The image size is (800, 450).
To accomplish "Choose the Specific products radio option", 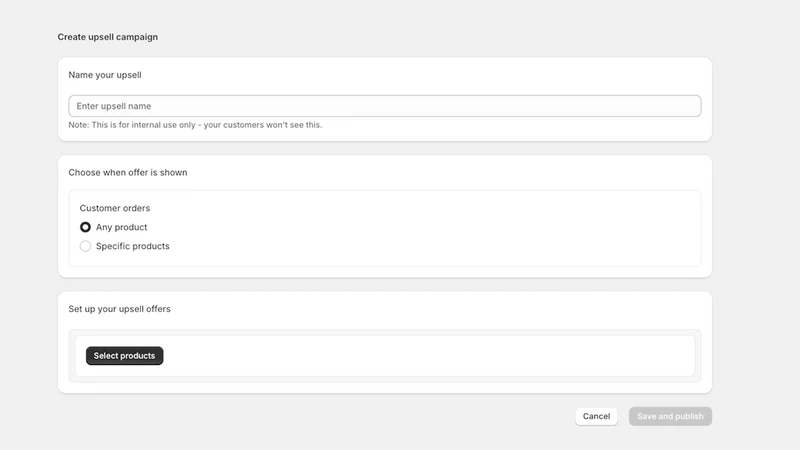I will (x=85, y=246).
